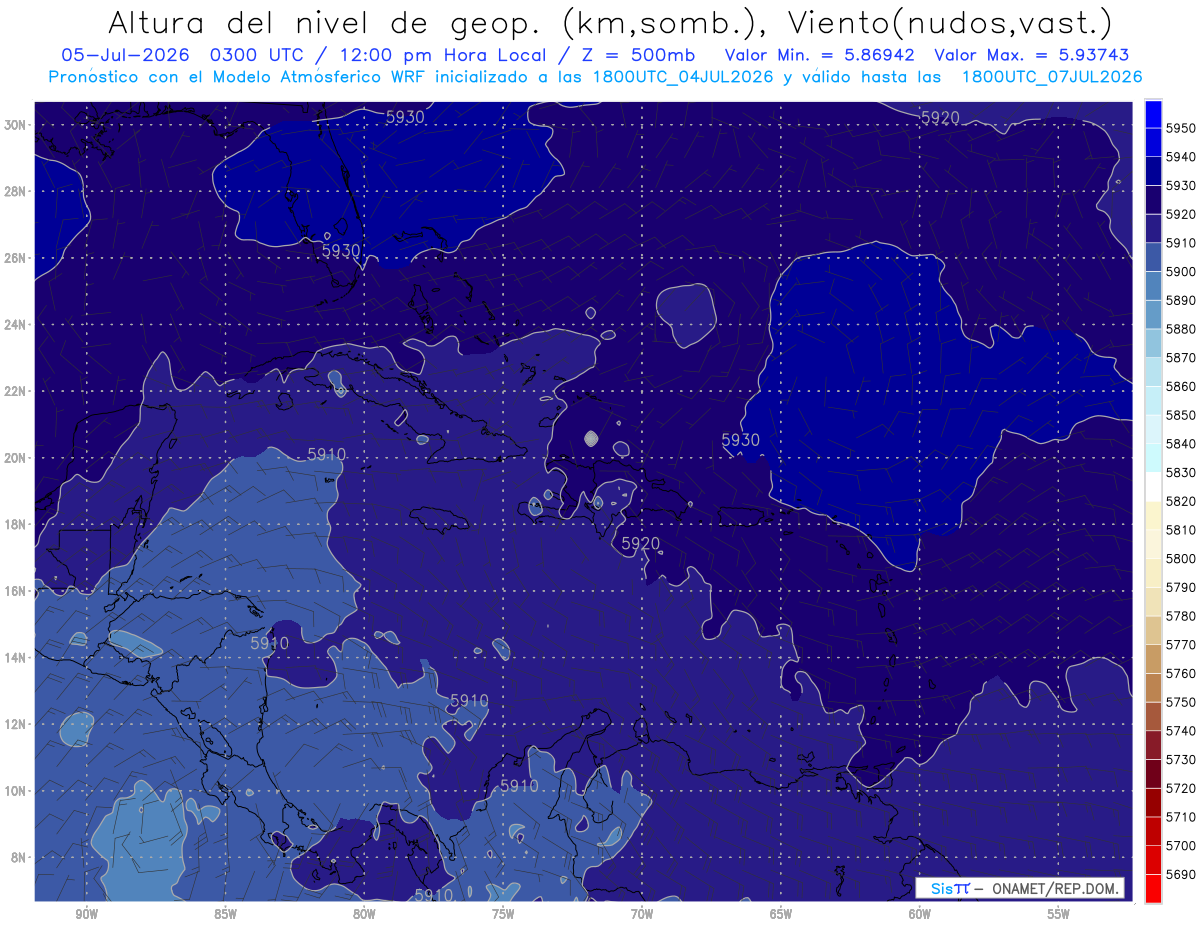Click the 5780 legend value
Viewport: 1200px width, 927px height.
coord(1181,616)
